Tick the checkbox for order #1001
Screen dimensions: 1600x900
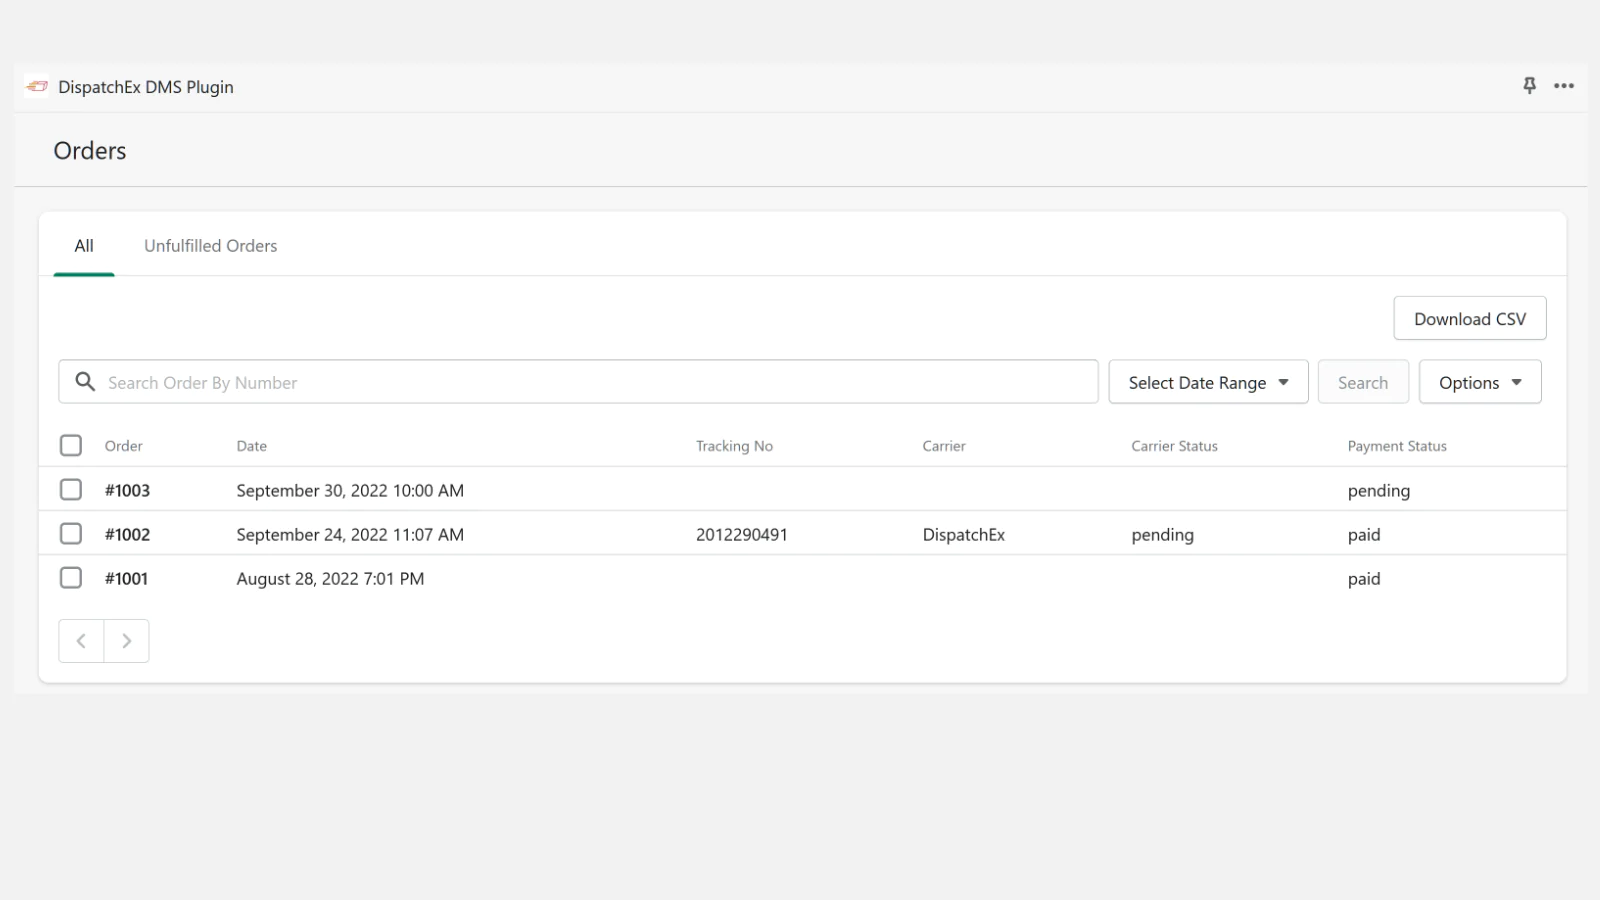pos(71,578)
